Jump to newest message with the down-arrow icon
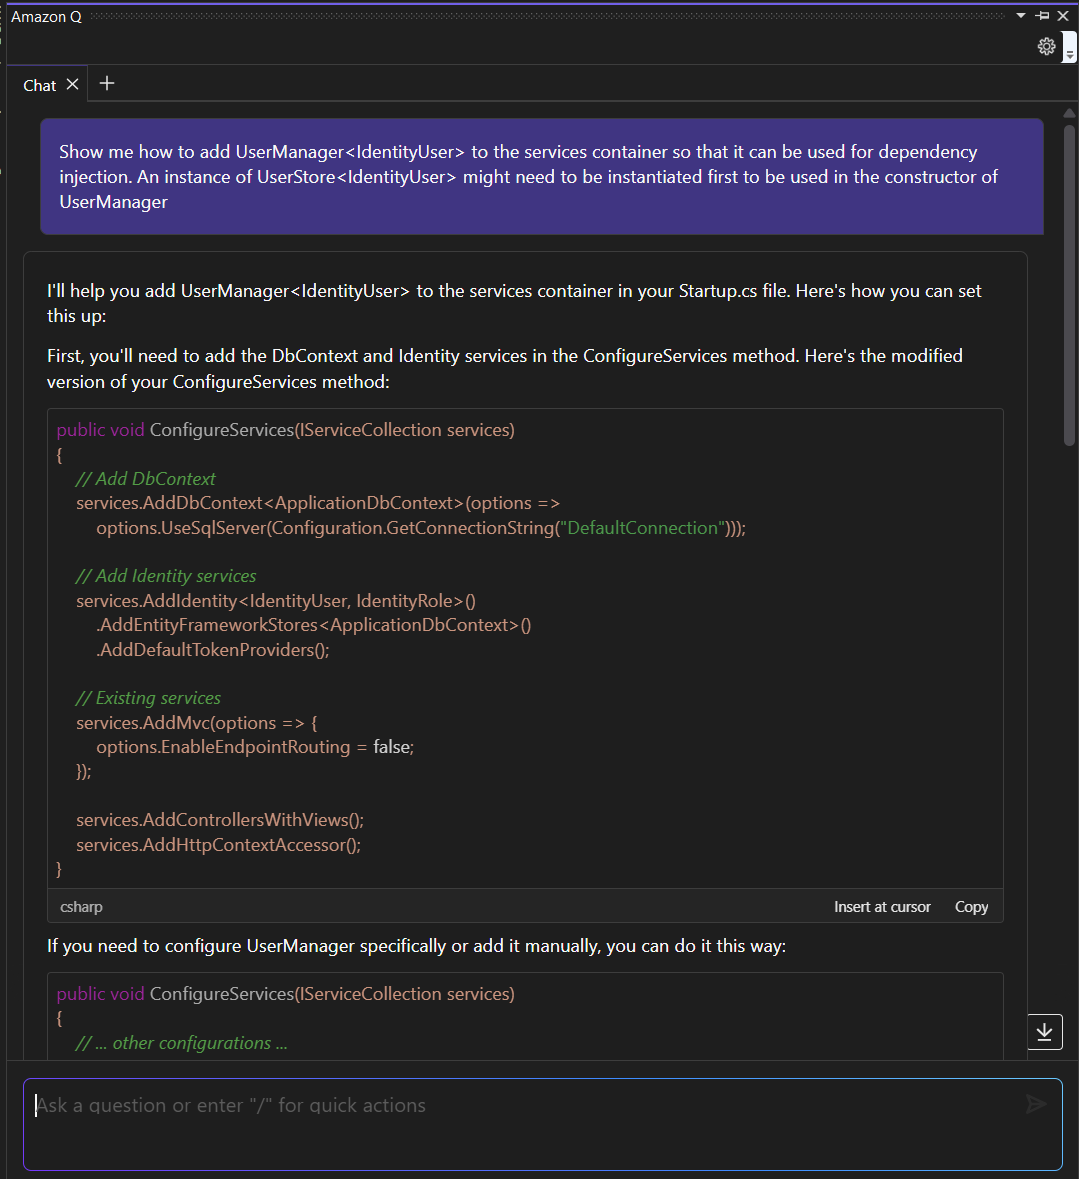This screenshot has width=1079, height=1179. pyautogui.click(x=1044, y=1031)
